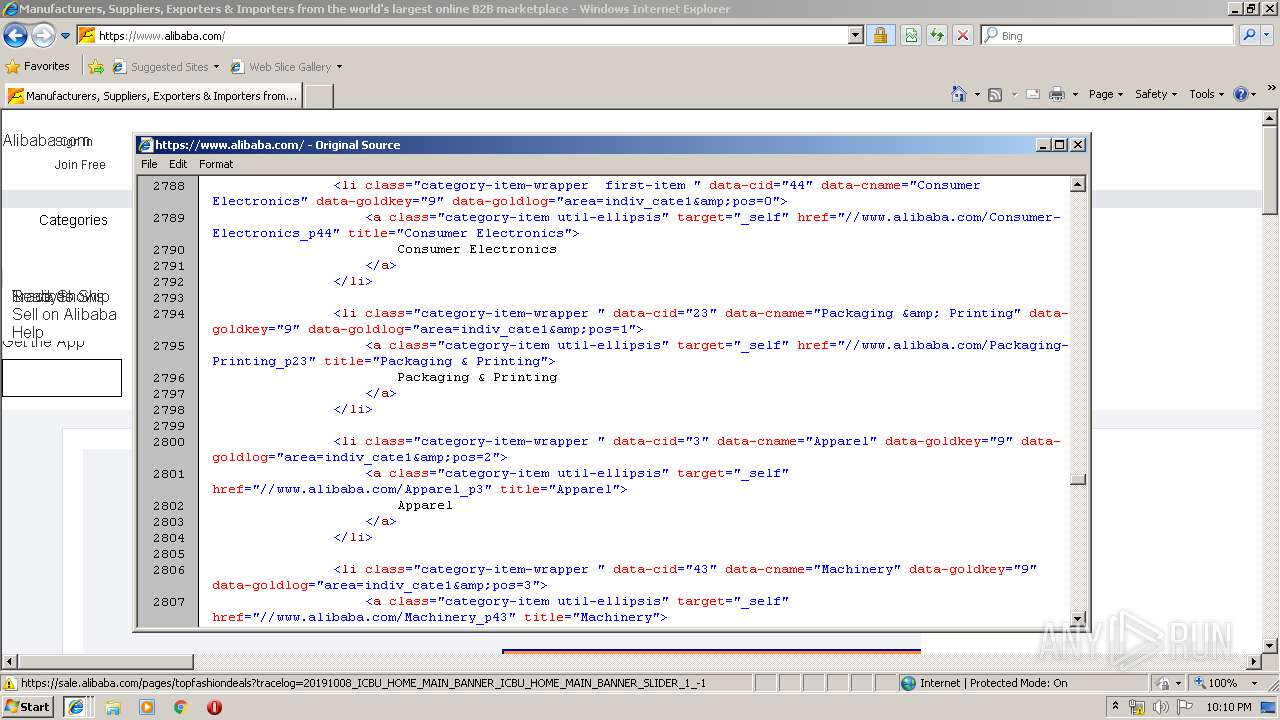Click source line number 2806
Screen dimensions: 1280x720
[x=168, y=569]
